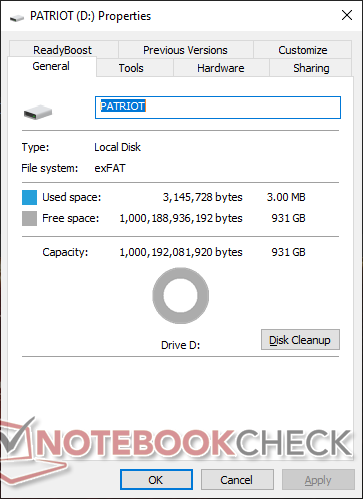Switch to the ReadyBoost tab
The width and height of the screenshot is (363, 499).
(62, 50)
